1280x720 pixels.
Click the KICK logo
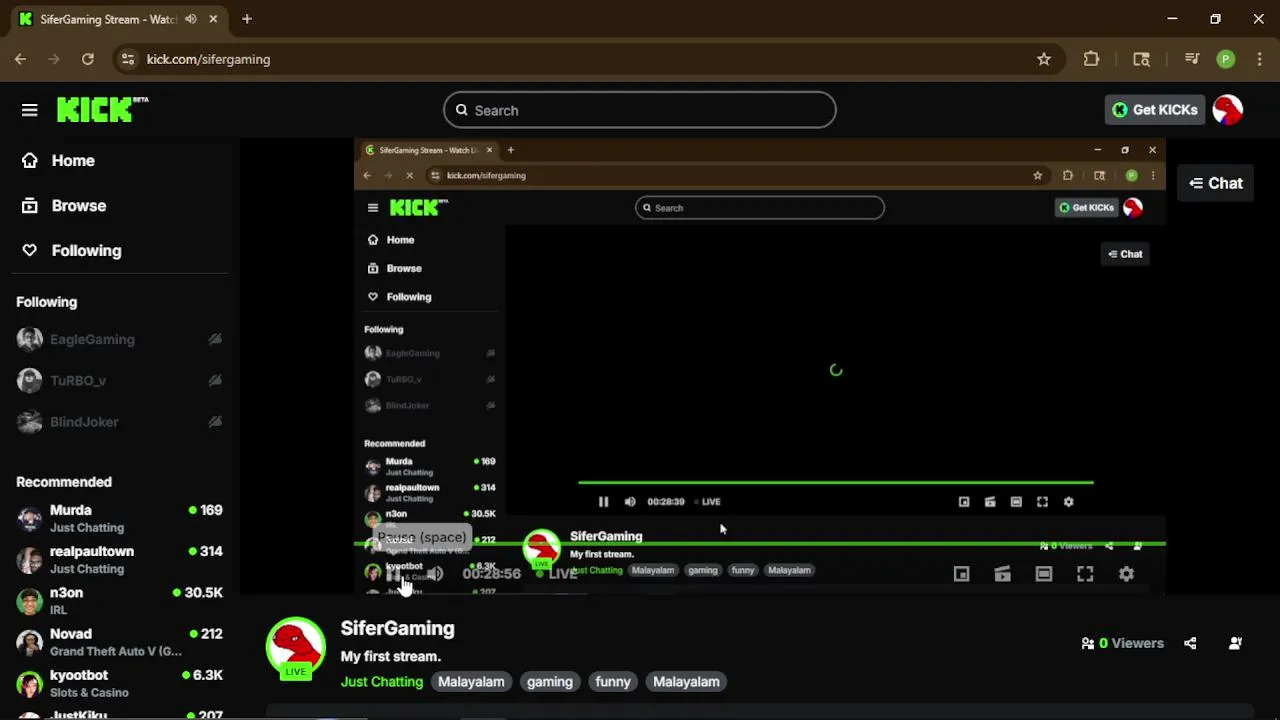pyautogui.click(x=102, y=110)
